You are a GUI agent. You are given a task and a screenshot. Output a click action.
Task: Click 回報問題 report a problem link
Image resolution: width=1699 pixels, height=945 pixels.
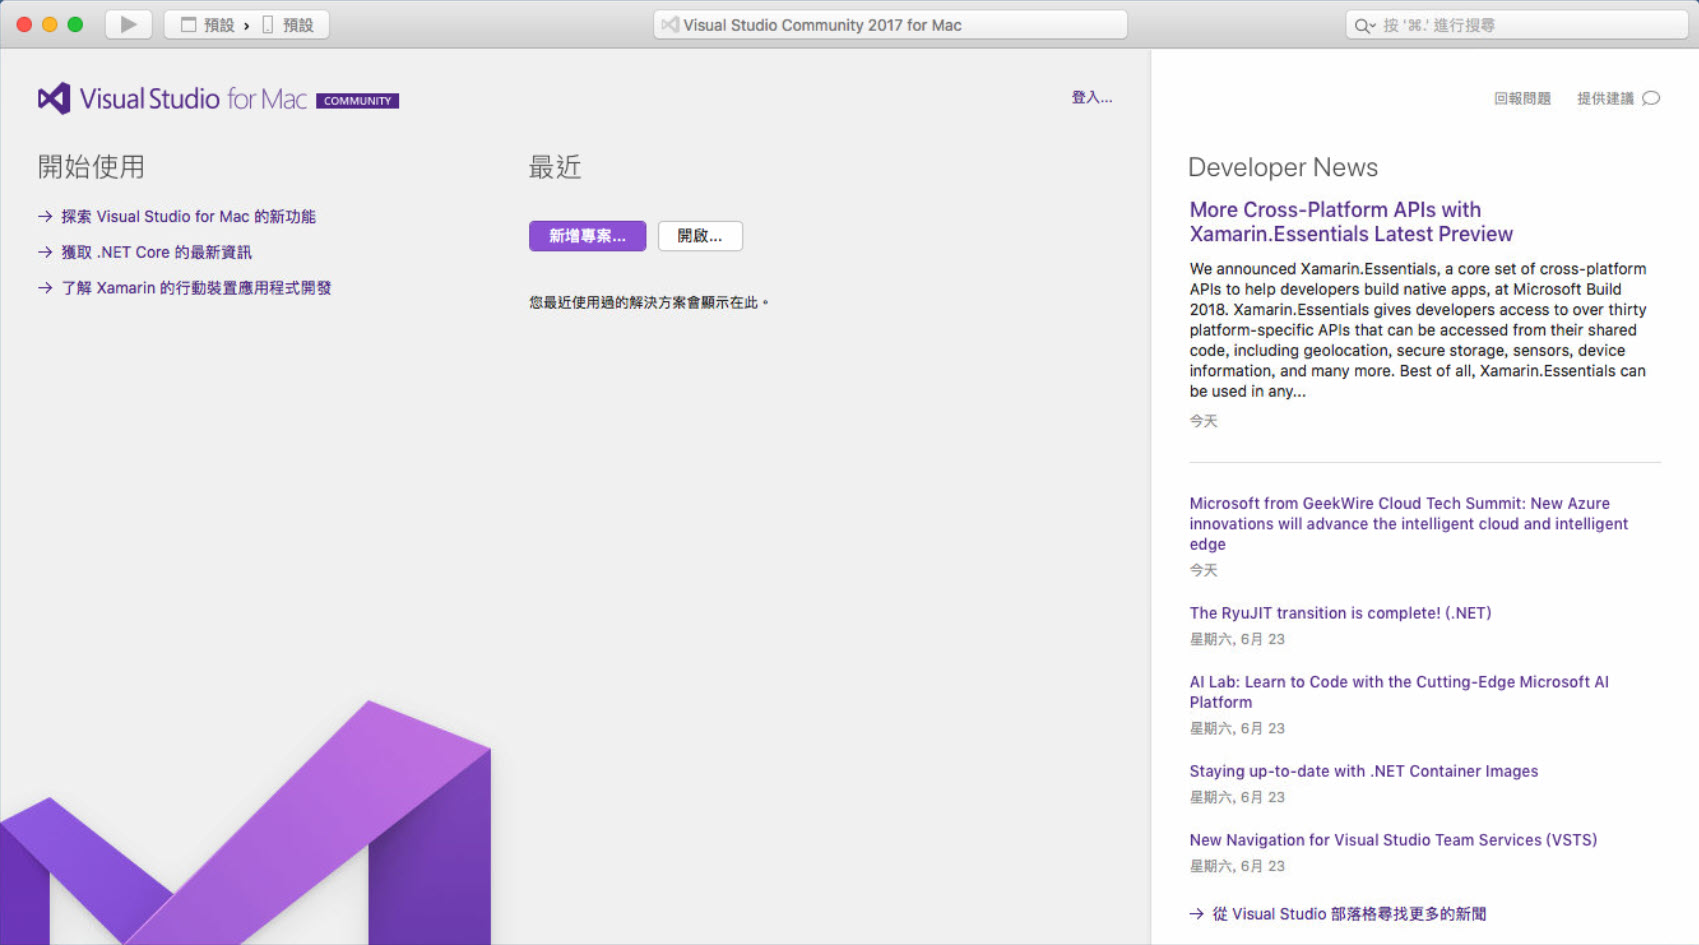tap(1522, 98)
